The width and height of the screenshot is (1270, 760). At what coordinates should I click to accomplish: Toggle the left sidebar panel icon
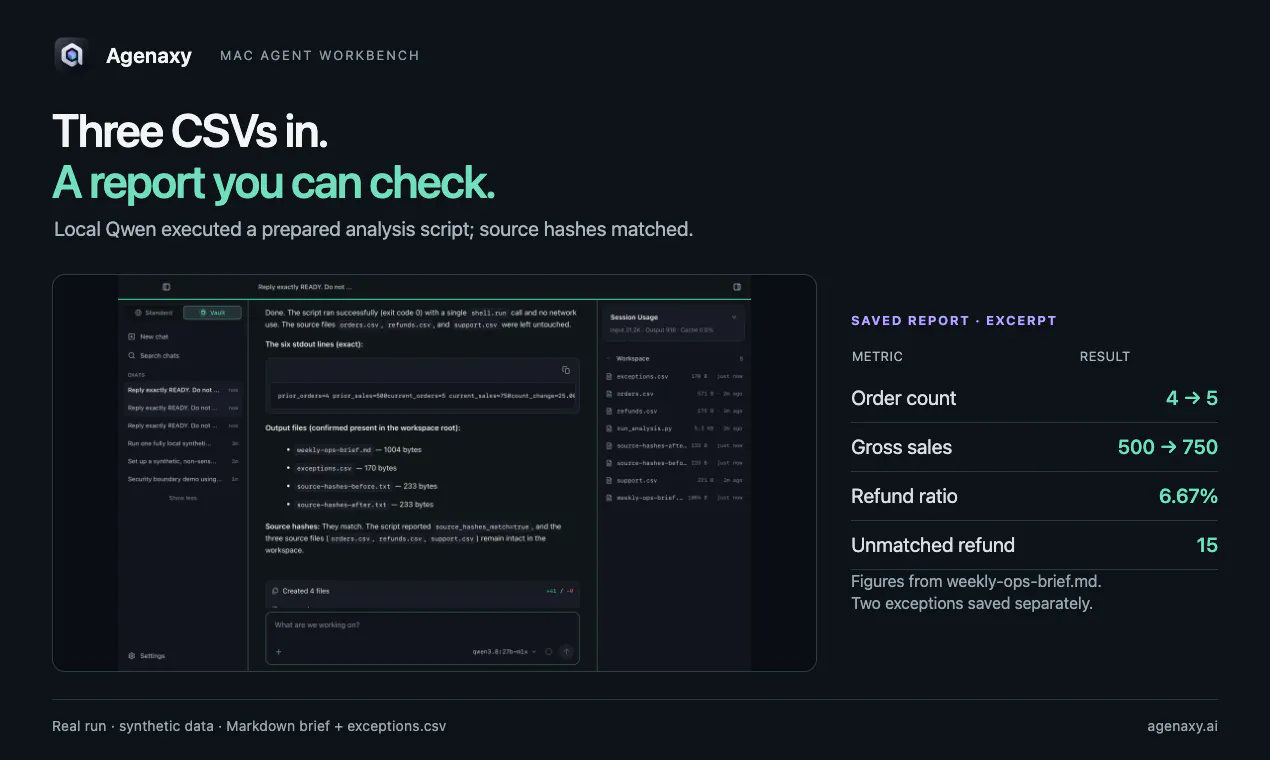[x=167, y=287]
